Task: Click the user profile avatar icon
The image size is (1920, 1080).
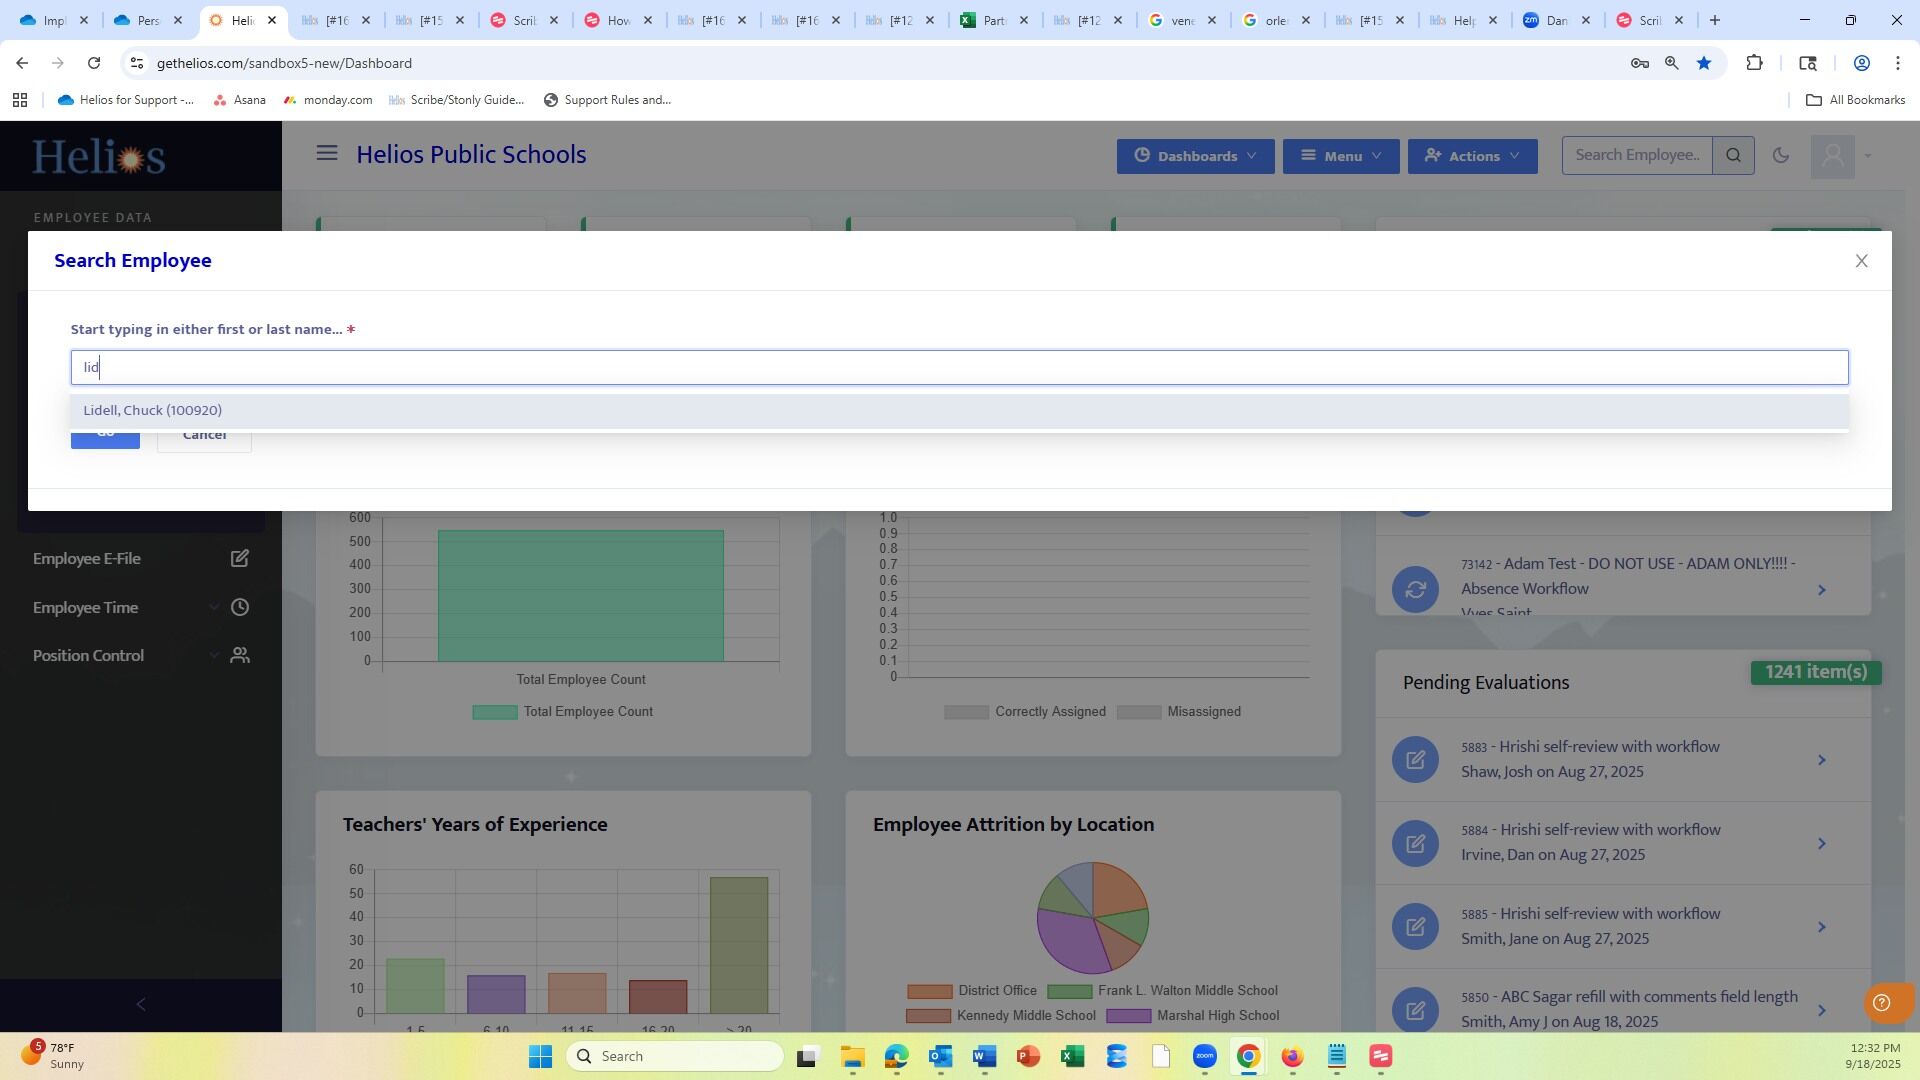Action: pyautogui.click(x=1832, y=156)
